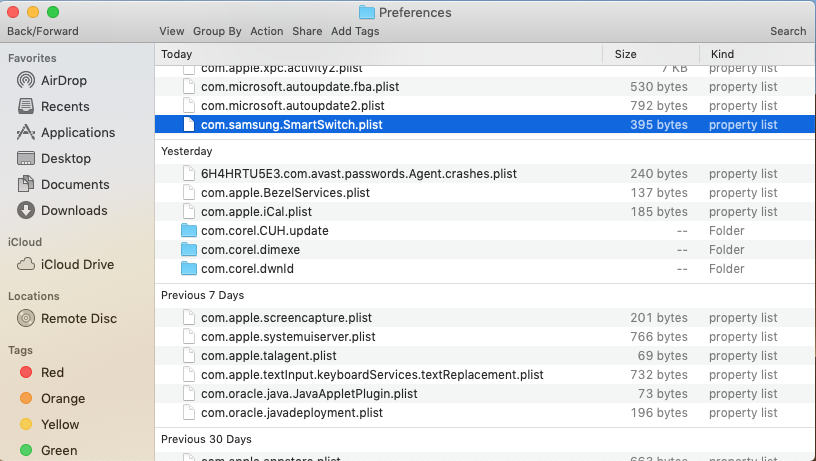Select the Red tag color dot
Screen dimensions: 816x461
(x=25, y=372)
